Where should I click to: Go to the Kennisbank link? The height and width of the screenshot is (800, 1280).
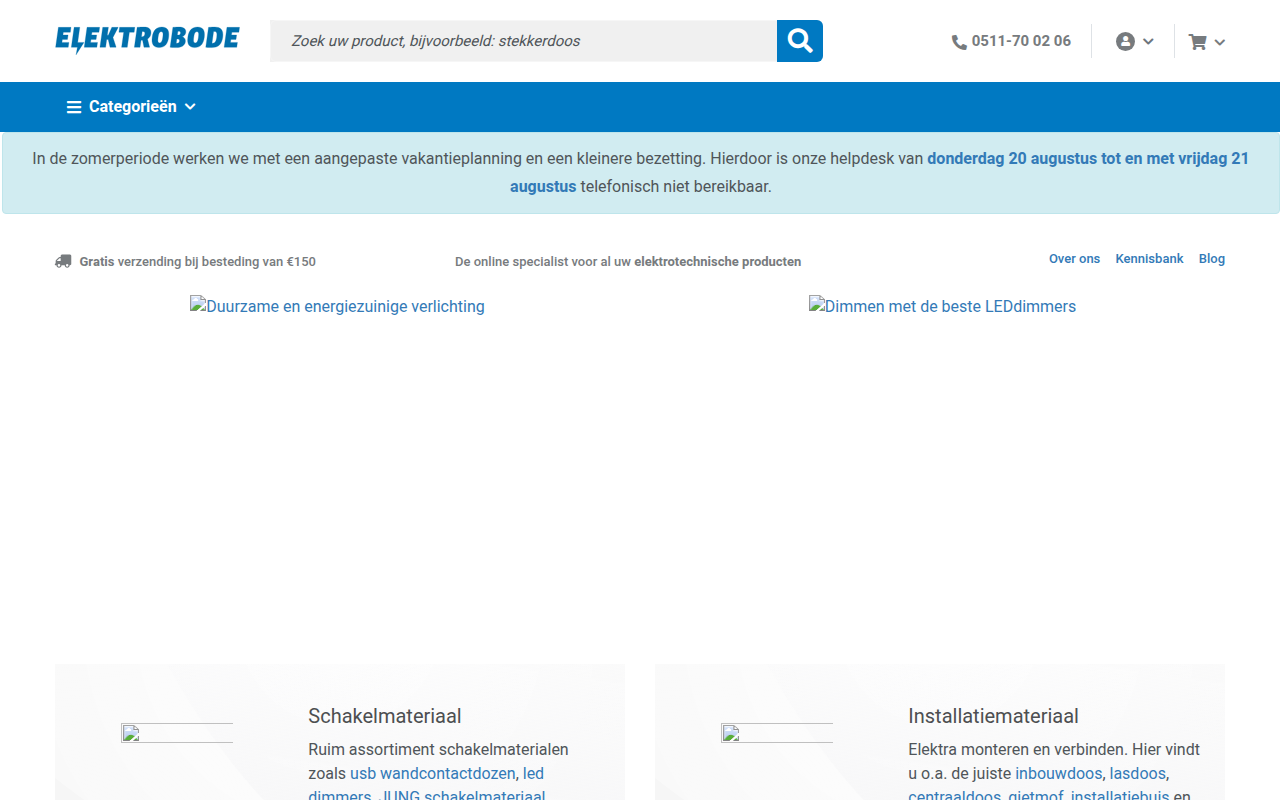(x=1149, y=259)
